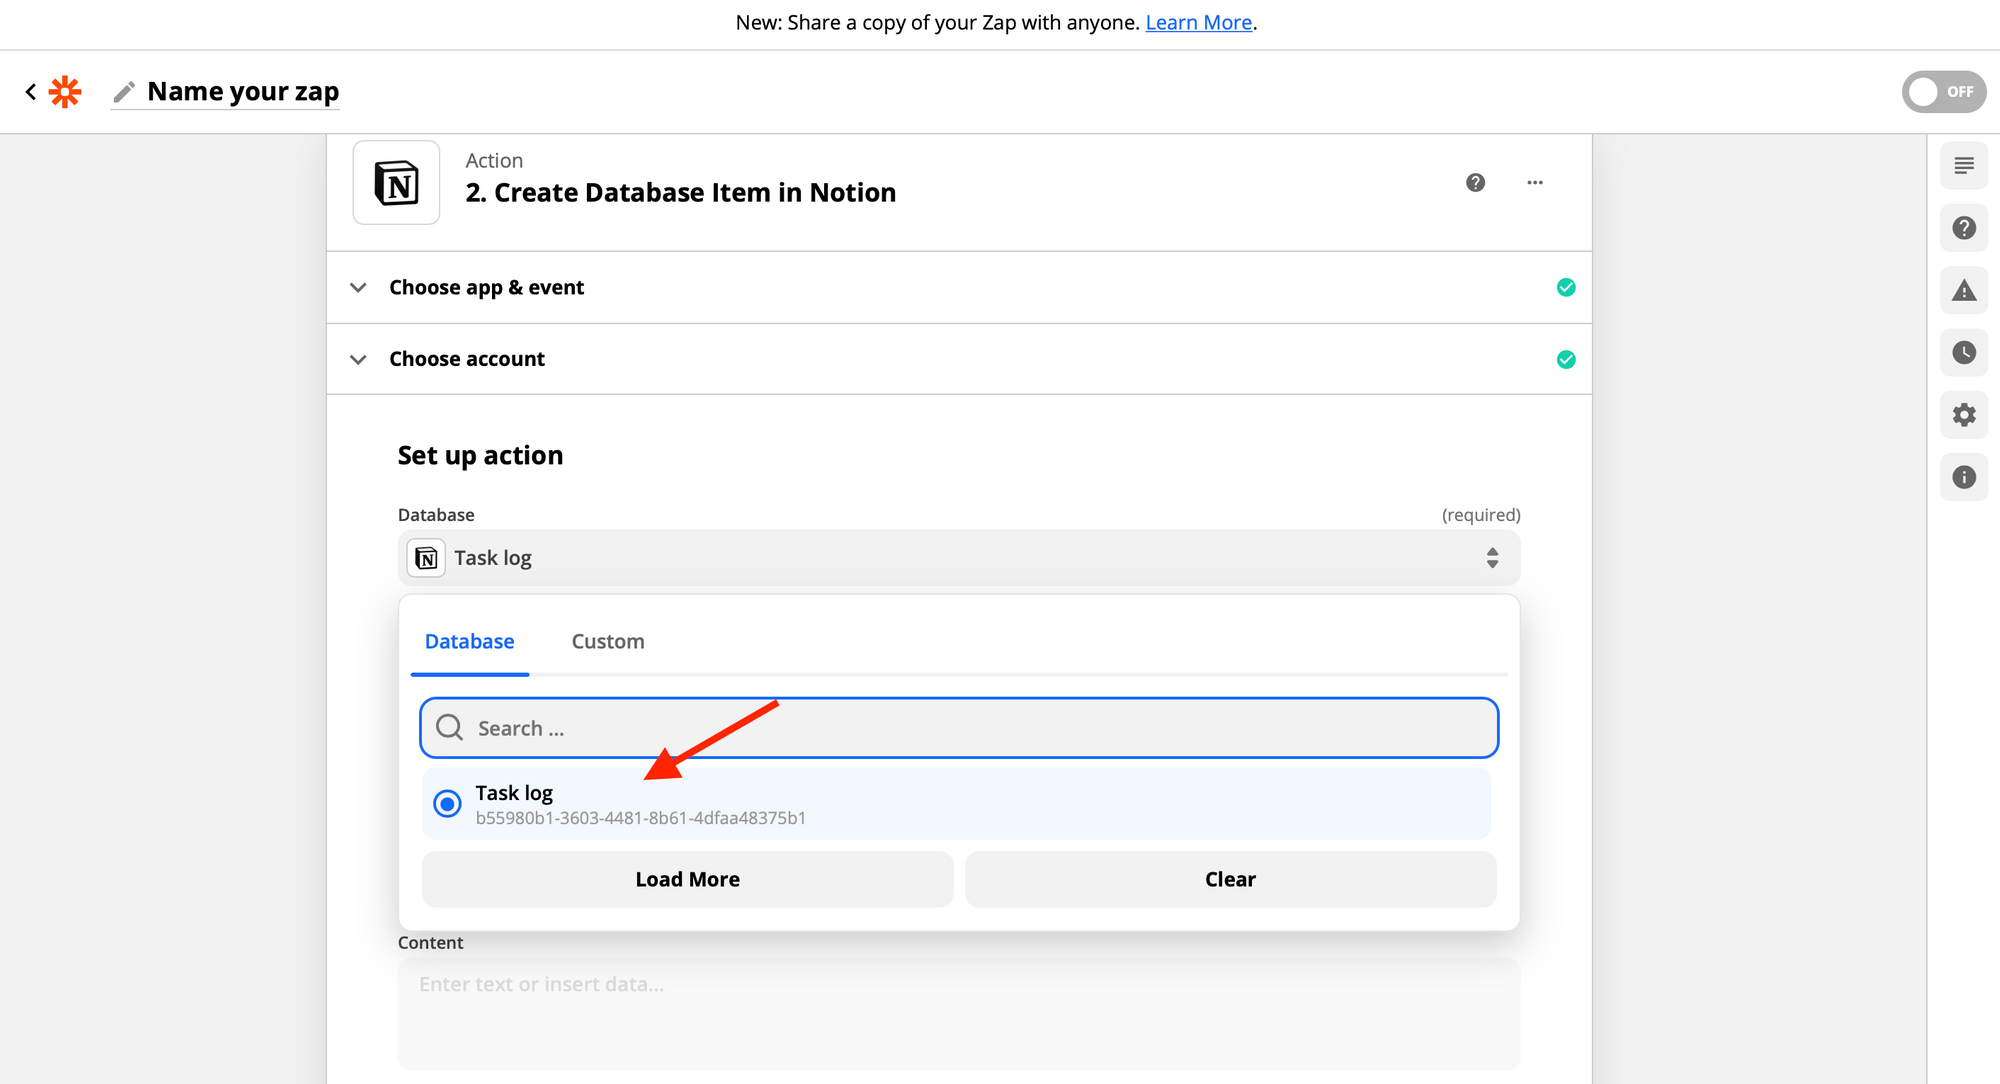Switch to the Database tab
This screenshot has width=2000, height=1084.
pyautogui.click(x=469, y=642)
